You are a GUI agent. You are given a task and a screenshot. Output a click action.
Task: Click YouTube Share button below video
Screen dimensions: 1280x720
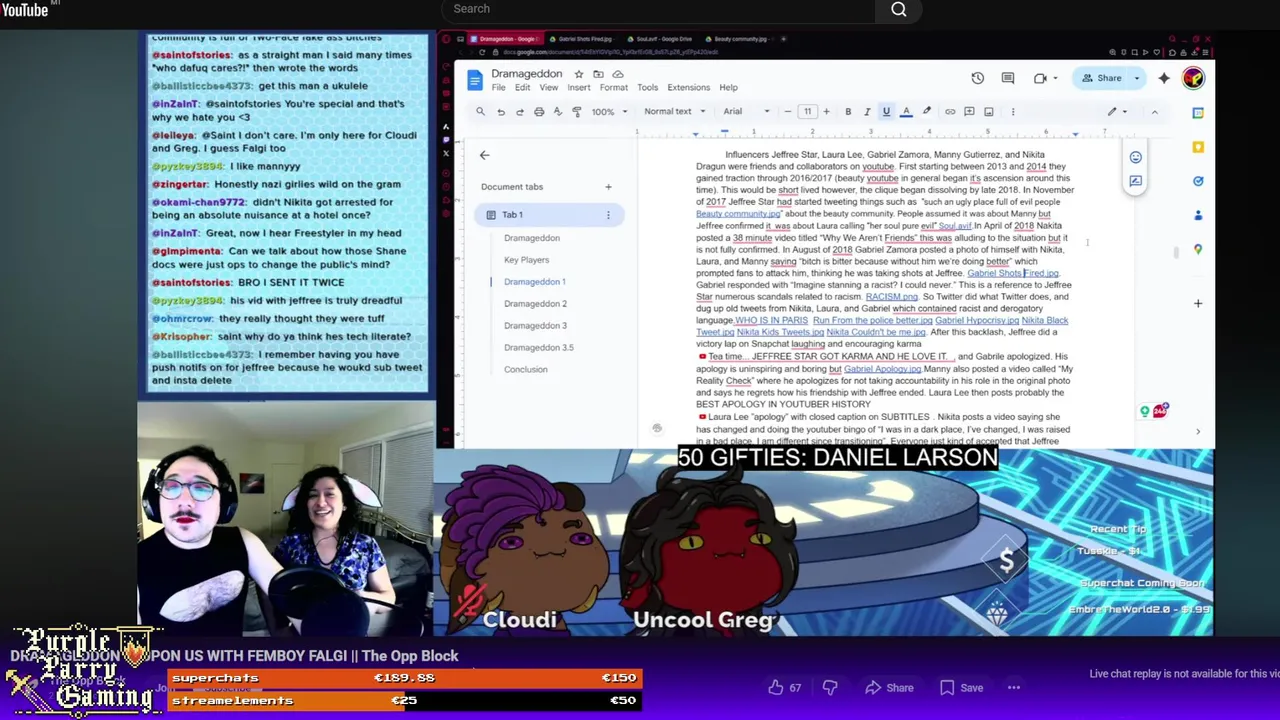[889, 688]
